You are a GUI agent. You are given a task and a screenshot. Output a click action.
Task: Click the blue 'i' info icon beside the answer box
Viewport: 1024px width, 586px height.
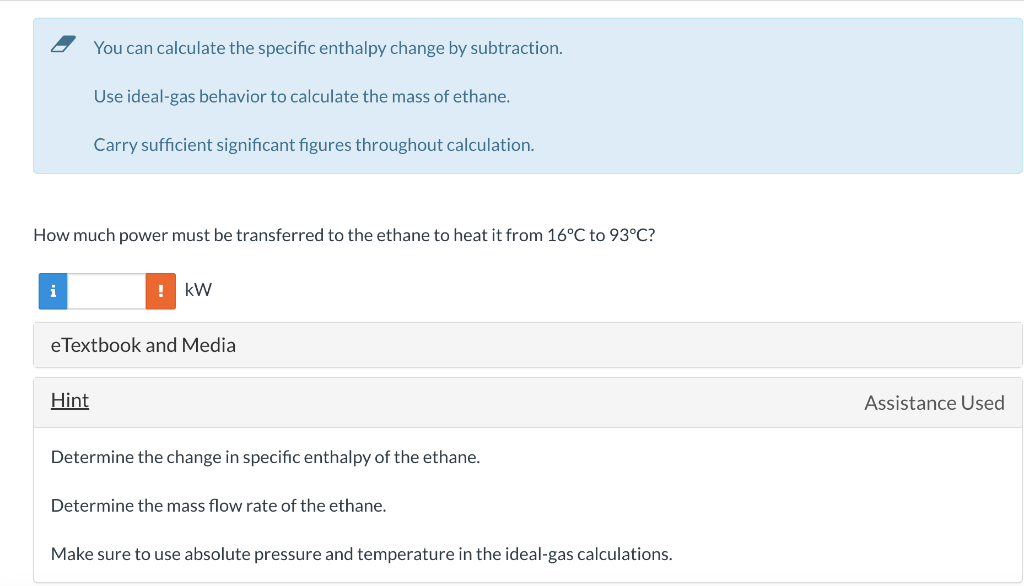coord(52,290)
